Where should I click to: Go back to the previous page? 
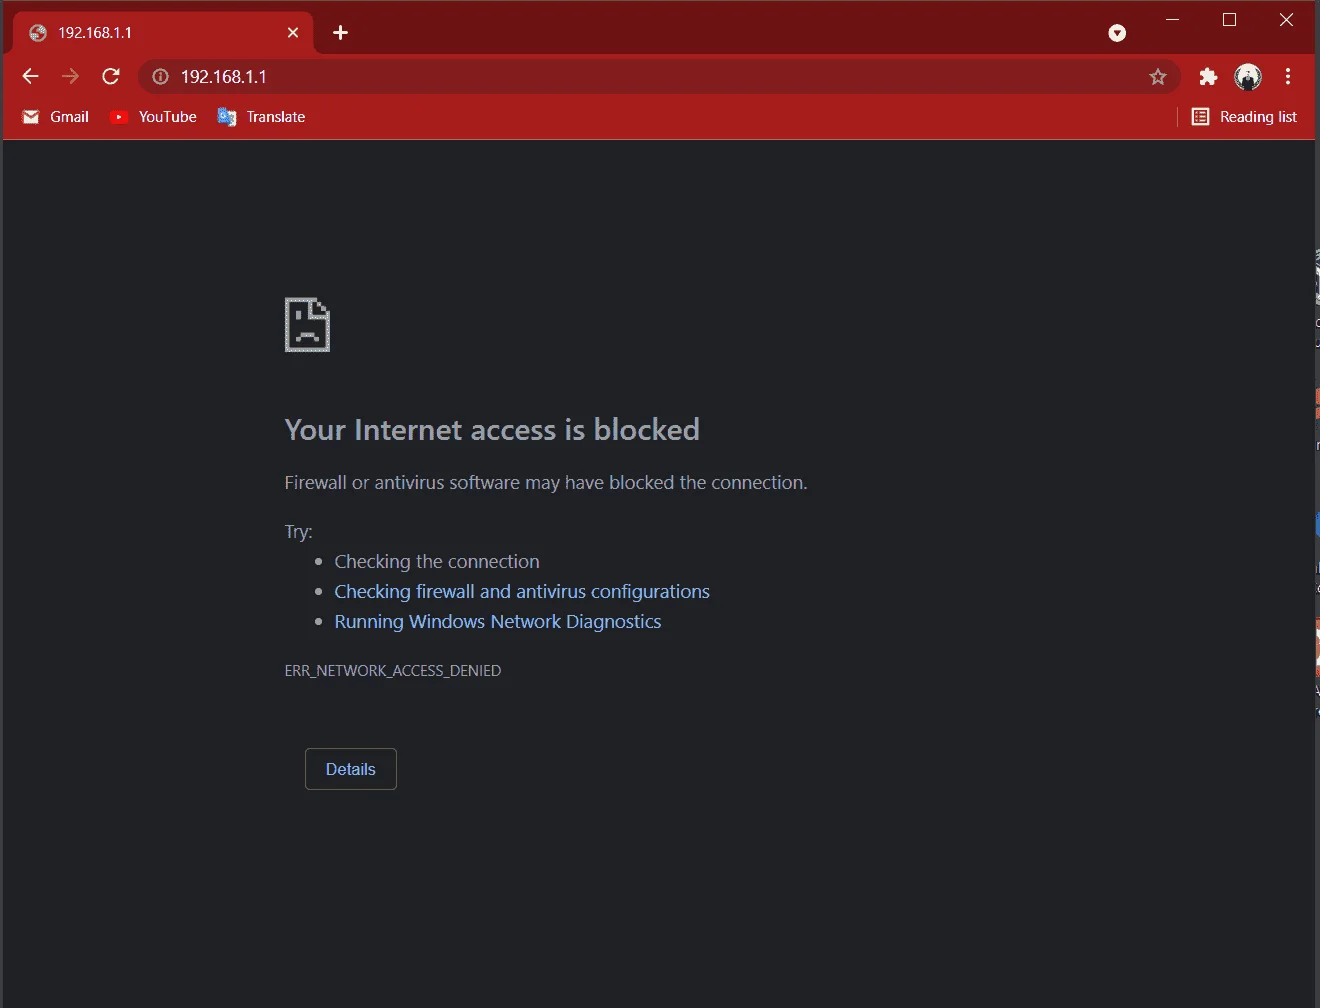[x=30, y=77]
